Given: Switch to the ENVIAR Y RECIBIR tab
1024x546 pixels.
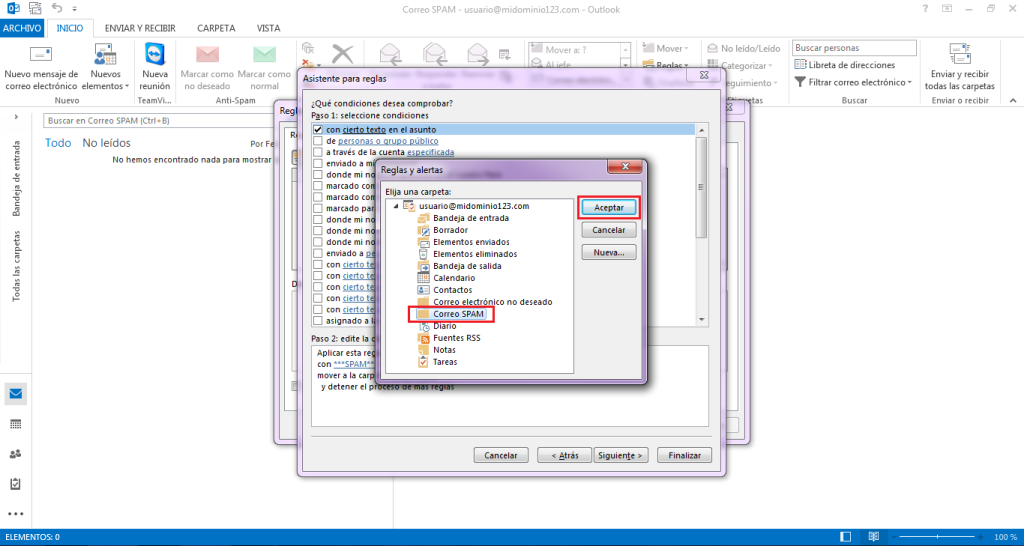Looking at the screenshot, I should click(x=142, y=28).
